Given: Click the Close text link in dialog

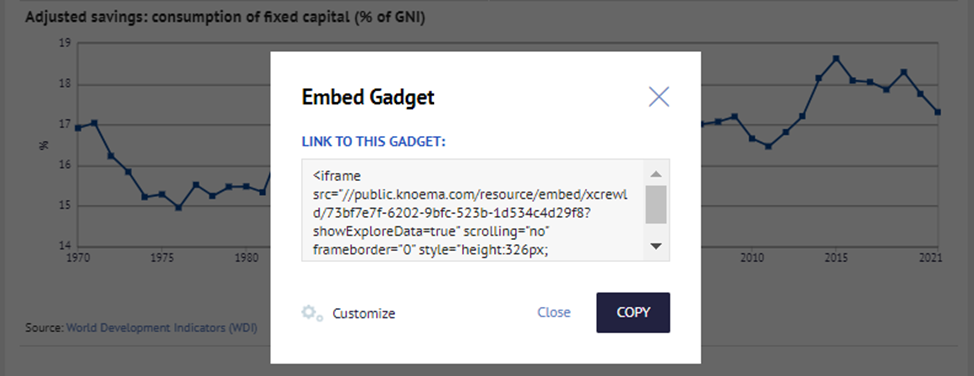Looking at the screenshot, I should point(554,313).
